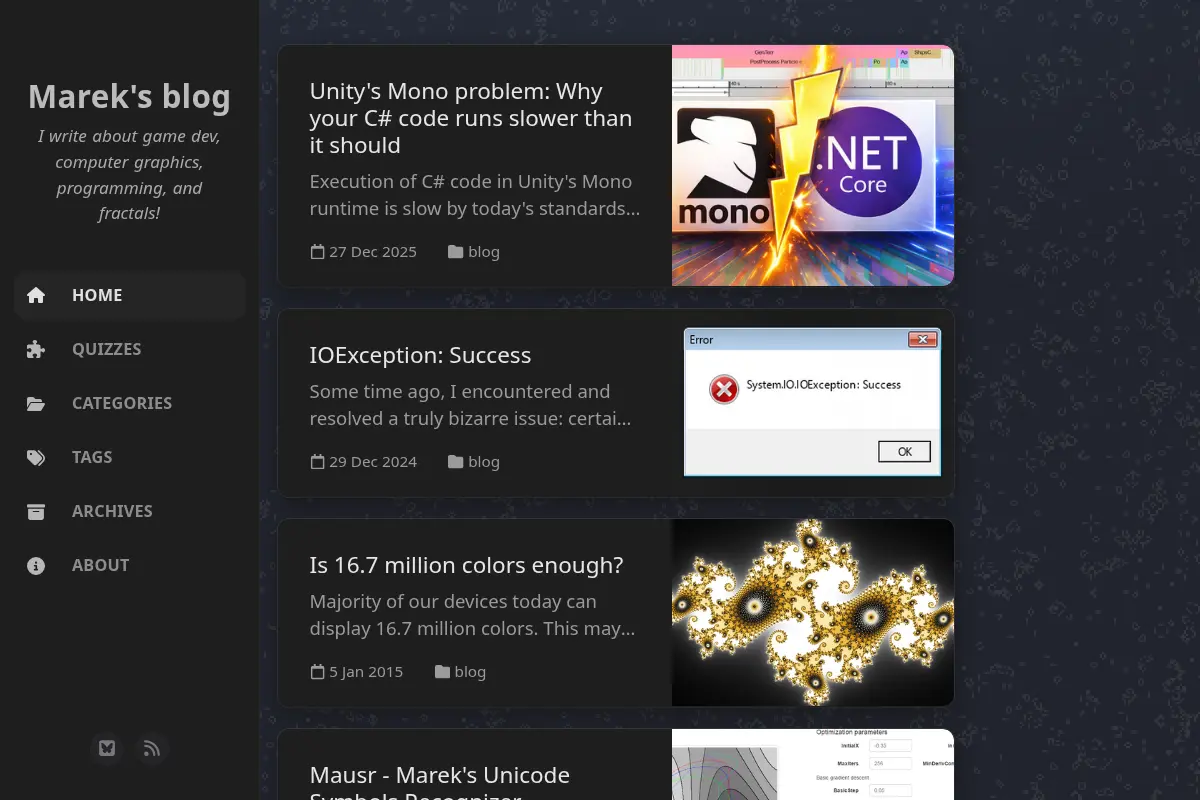Click the Marek's blog site title

pyautogui.click(x=129, y=97)
